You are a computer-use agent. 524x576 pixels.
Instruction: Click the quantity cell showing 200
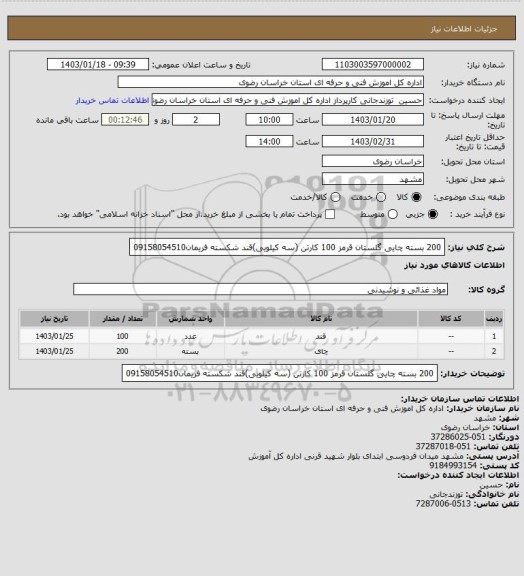pyautogui.click(x=122, y=351)
